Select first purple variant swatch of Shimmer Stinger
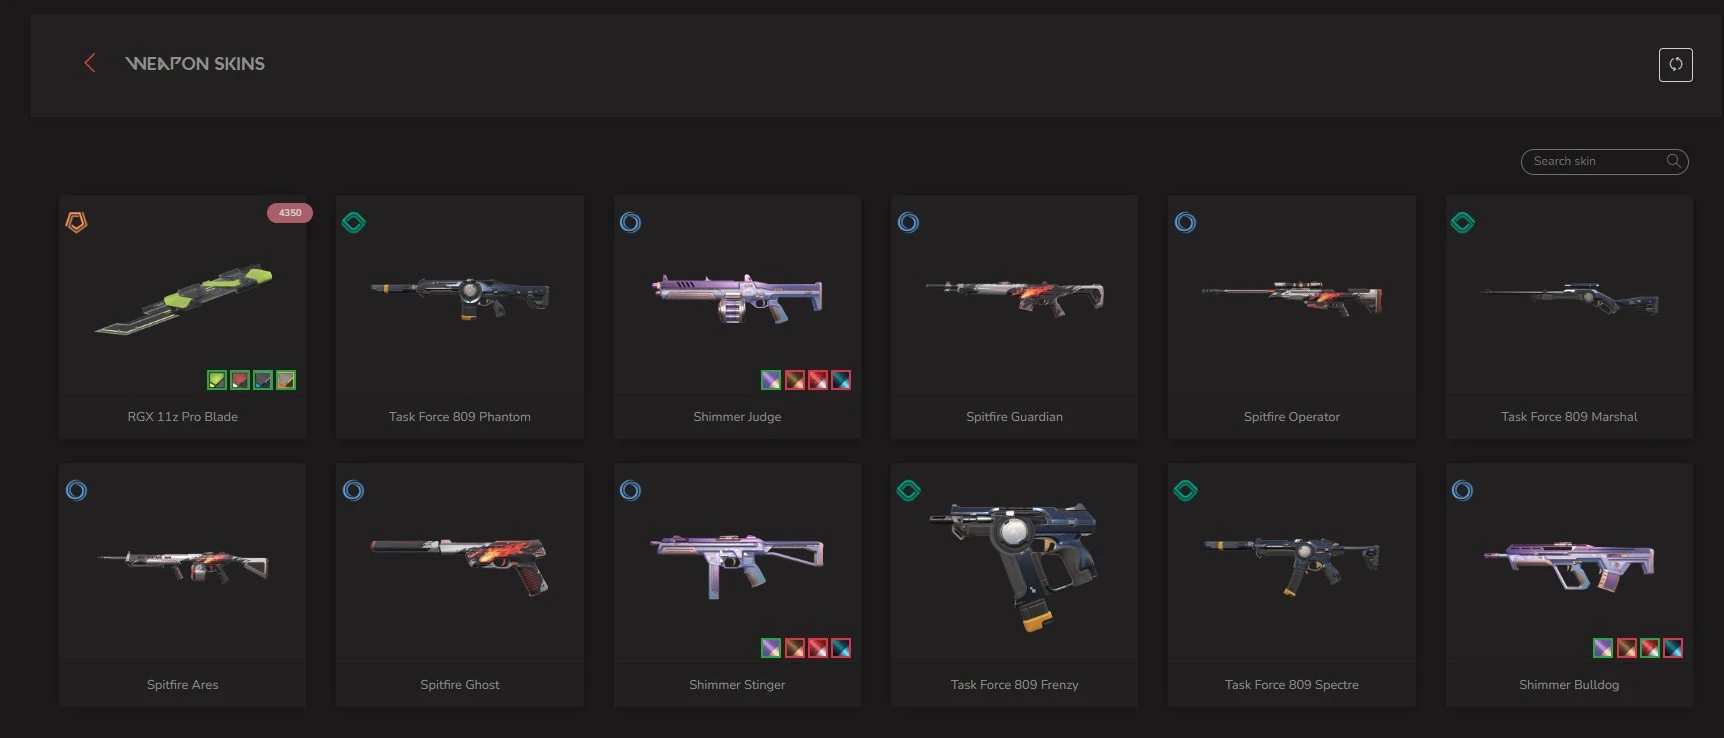 (771, 648)
